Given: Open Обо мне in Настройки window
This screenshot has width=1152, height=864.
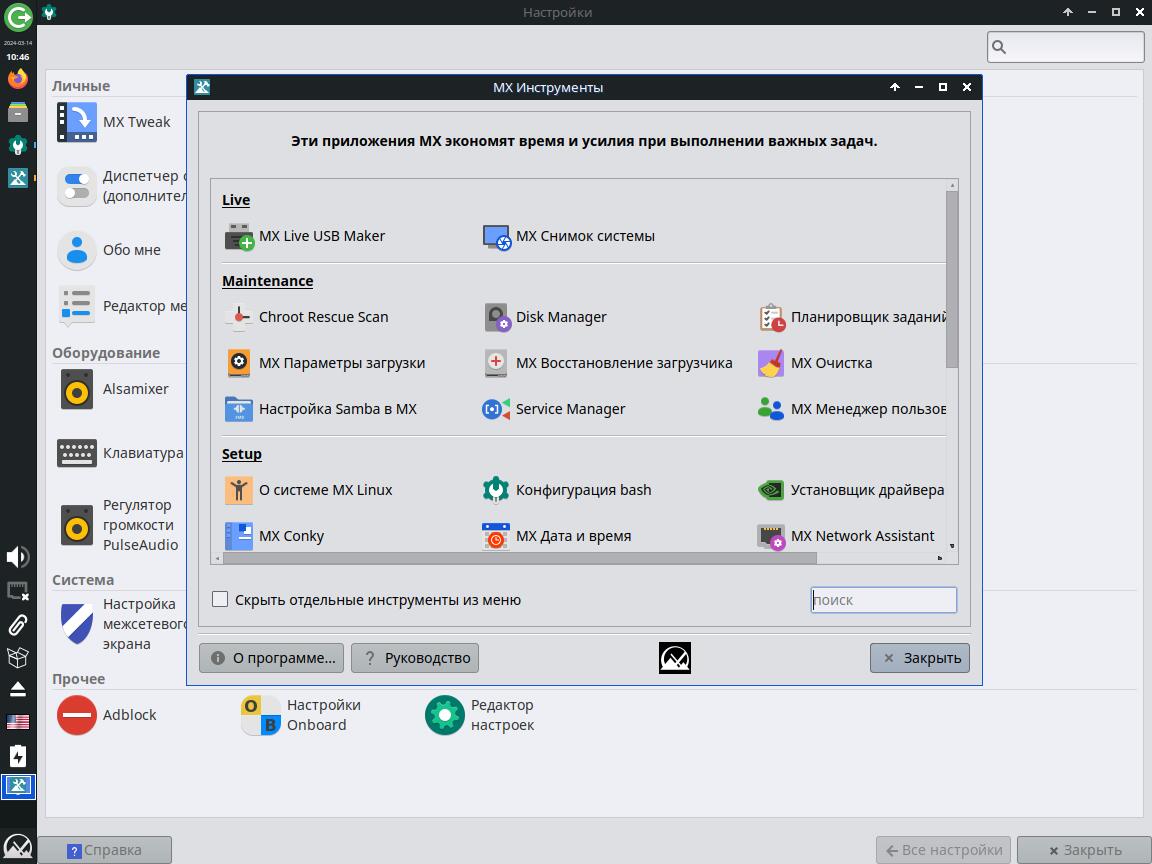Looking at the screenshot, I should [109, 250].
